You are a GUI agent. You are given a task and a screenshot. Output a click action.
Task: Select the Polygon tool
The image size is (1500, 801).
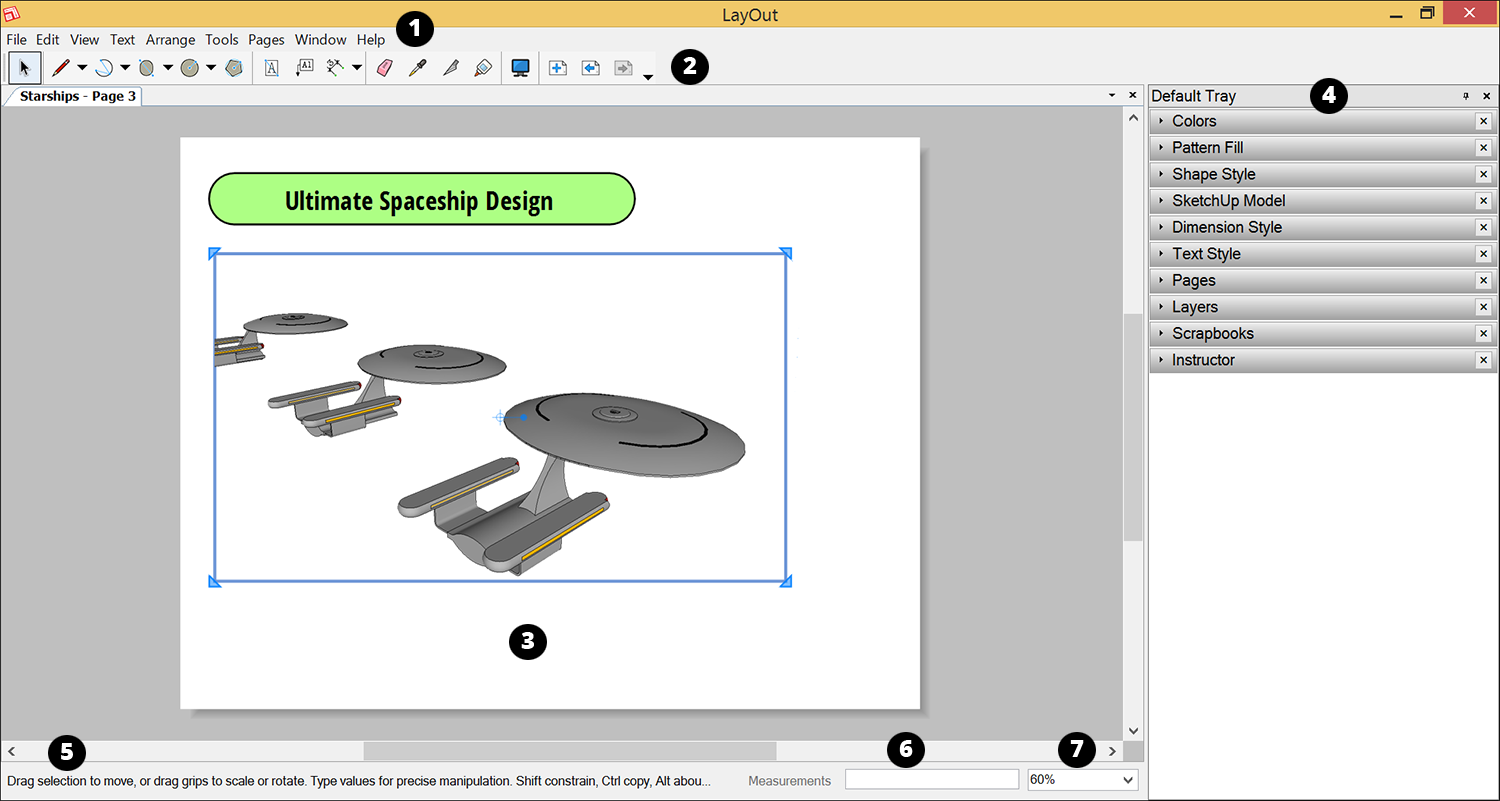(234, 68)
